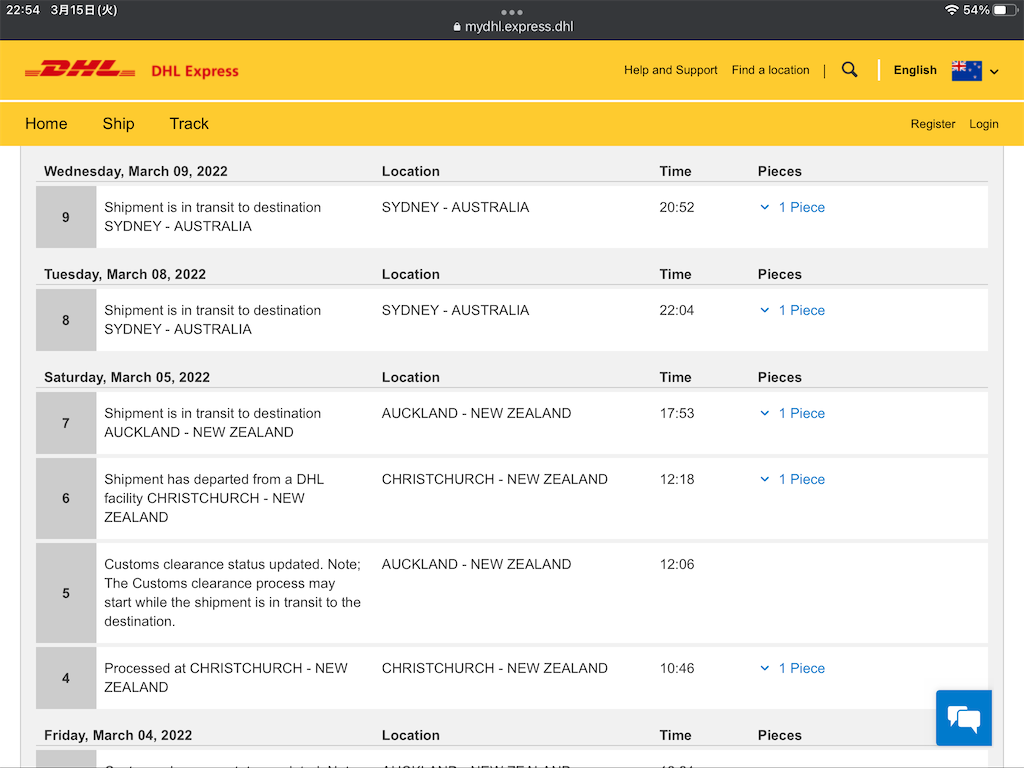Click the event number 6 cell

(x=66, y=498)
